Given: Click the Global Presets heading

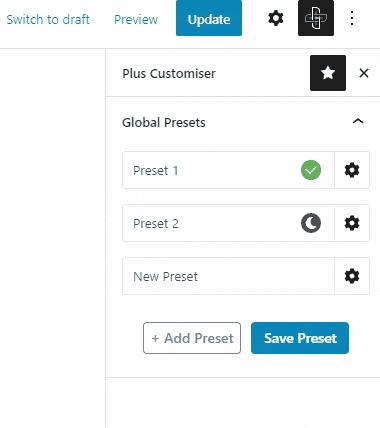Looking at the screenshot, I should [x=164, y=123].
